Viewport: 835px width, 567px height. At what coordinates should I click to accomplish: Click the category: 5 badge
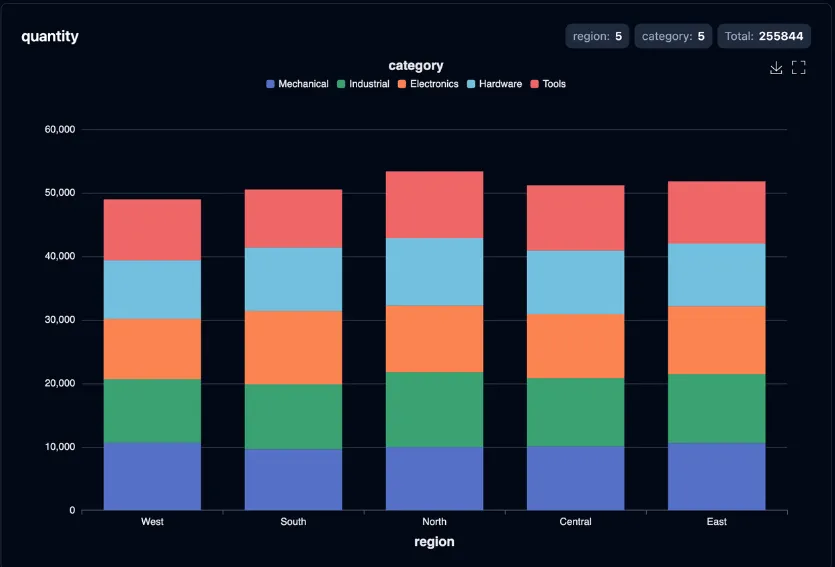coord(673,36)
